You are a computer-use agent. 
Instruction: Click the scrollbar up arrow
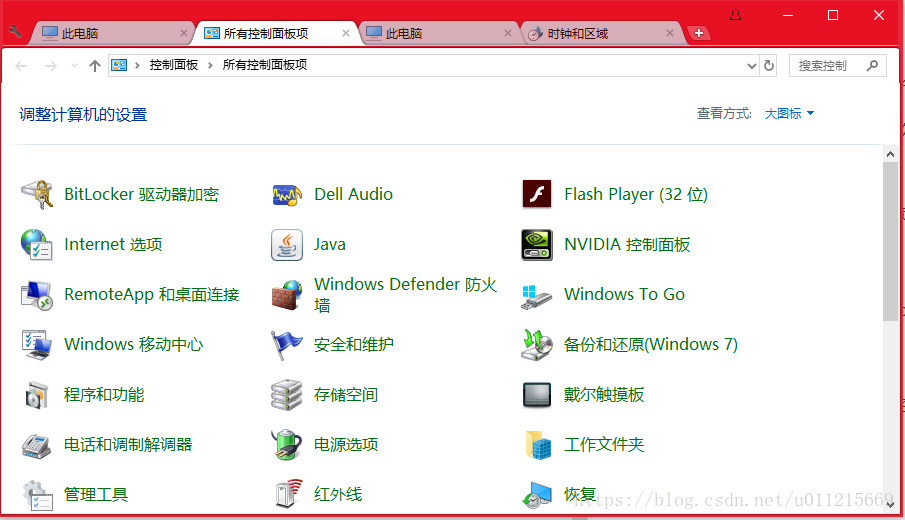tap(890, 154)
